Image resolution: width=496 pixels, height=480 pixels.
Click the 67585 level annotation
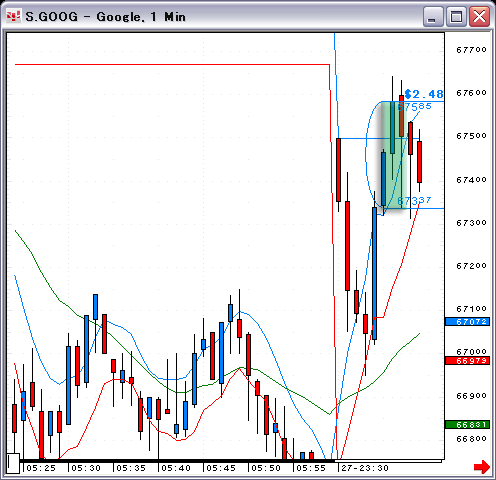click(x=415, y=107)
